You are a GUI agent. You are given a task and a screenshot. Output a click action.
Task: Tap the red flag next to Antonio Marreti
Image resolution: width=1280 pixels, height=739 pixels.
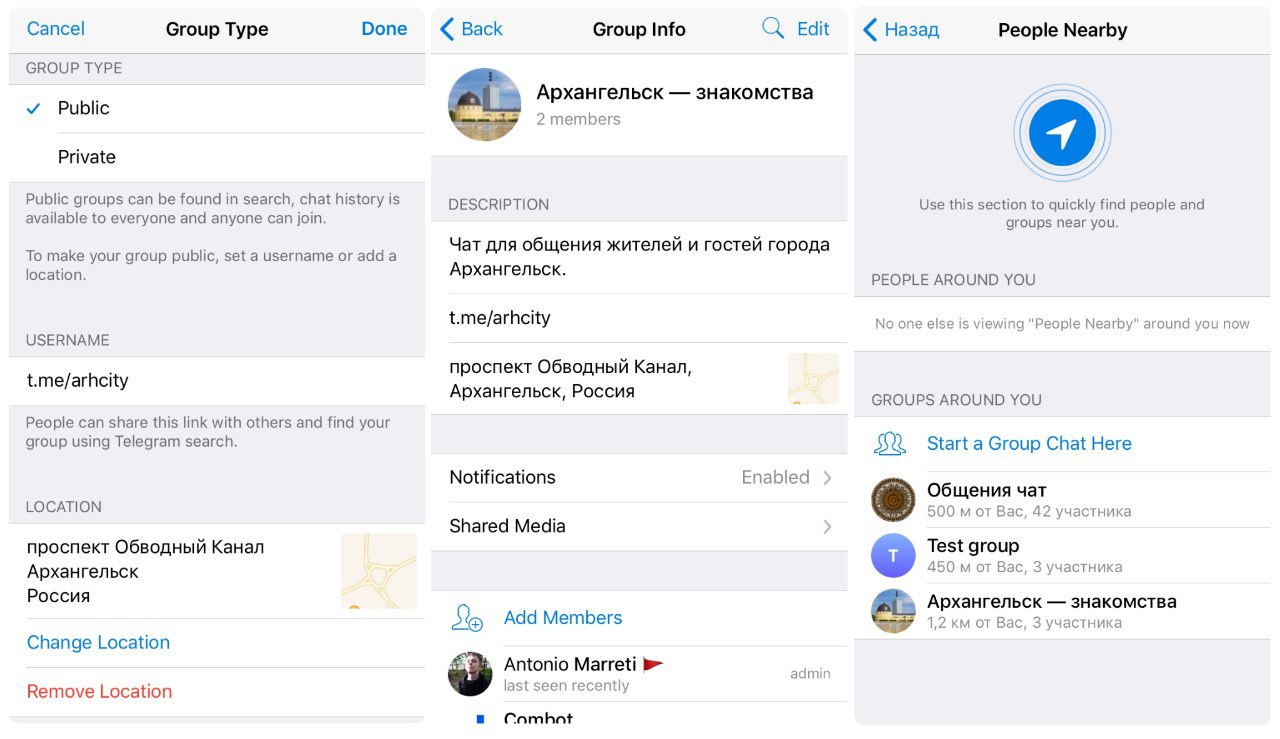[x=653, y=665]
